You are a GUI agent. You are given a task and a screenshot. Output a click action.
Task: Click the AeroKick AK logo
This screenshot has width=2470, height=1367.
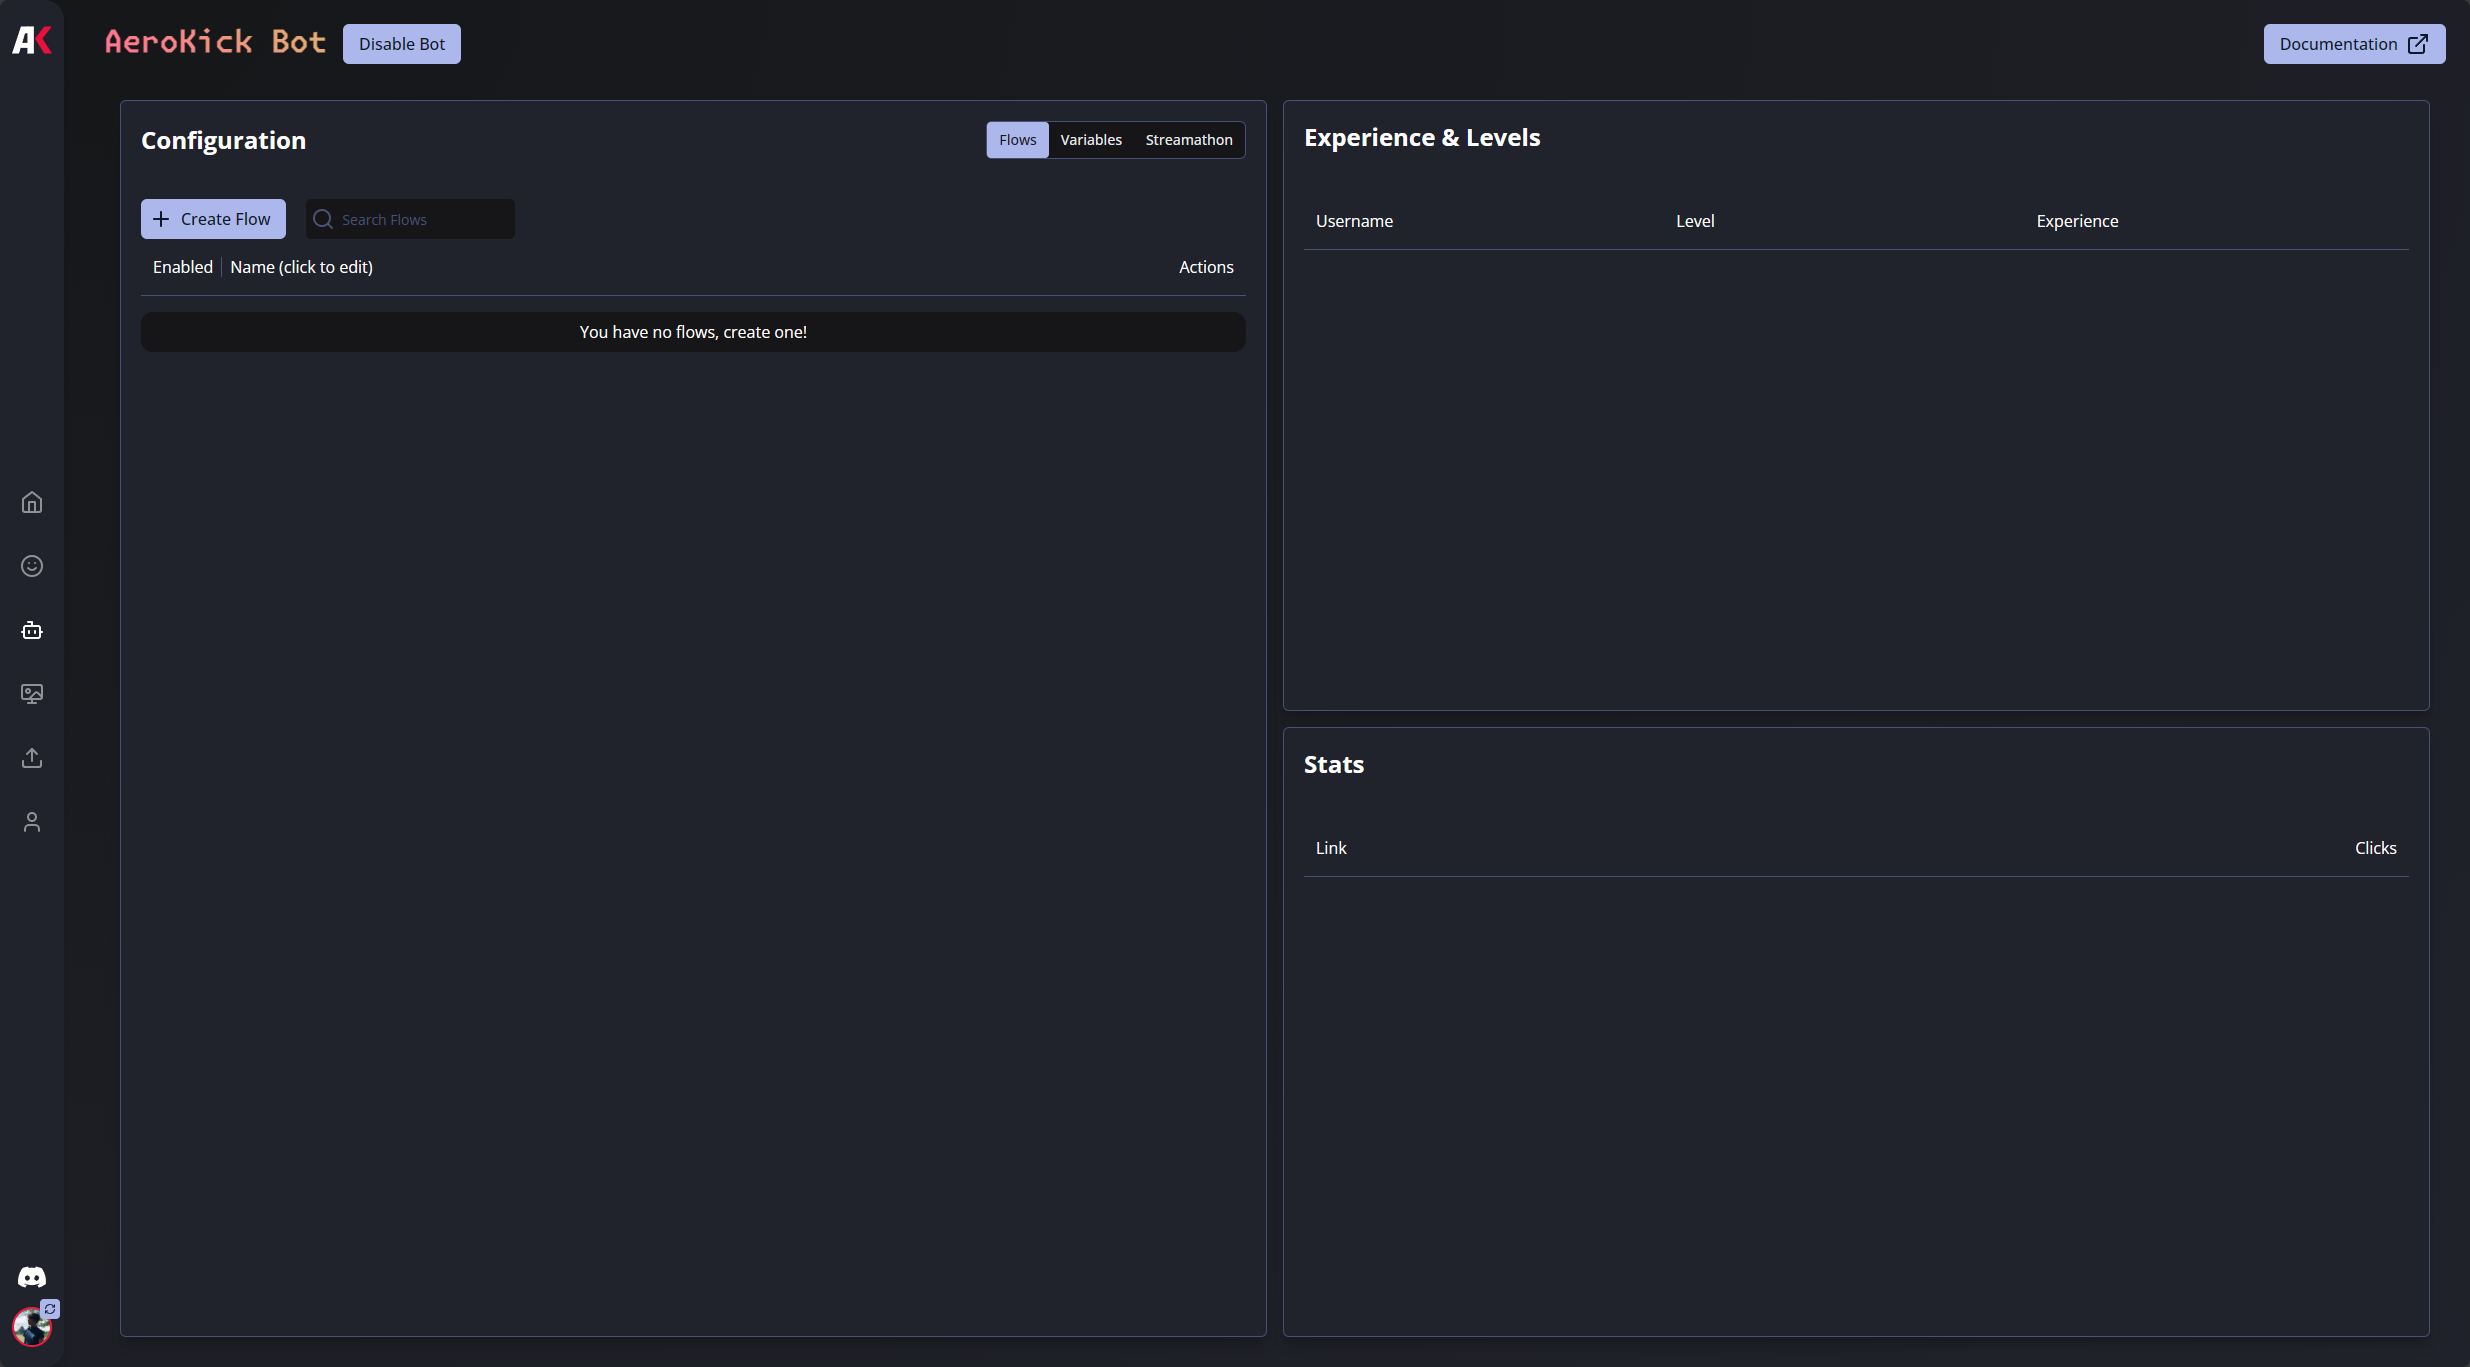pyautogui.click(x=32, y=40)
